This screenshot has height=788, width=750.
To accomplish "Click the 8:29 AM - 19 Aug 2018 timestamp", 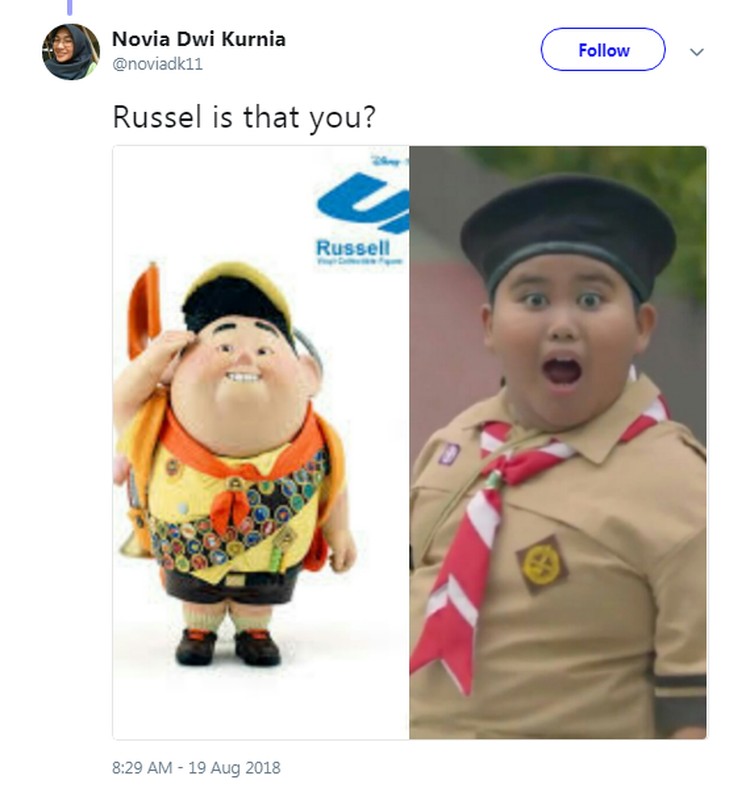I will click(196, 767).
